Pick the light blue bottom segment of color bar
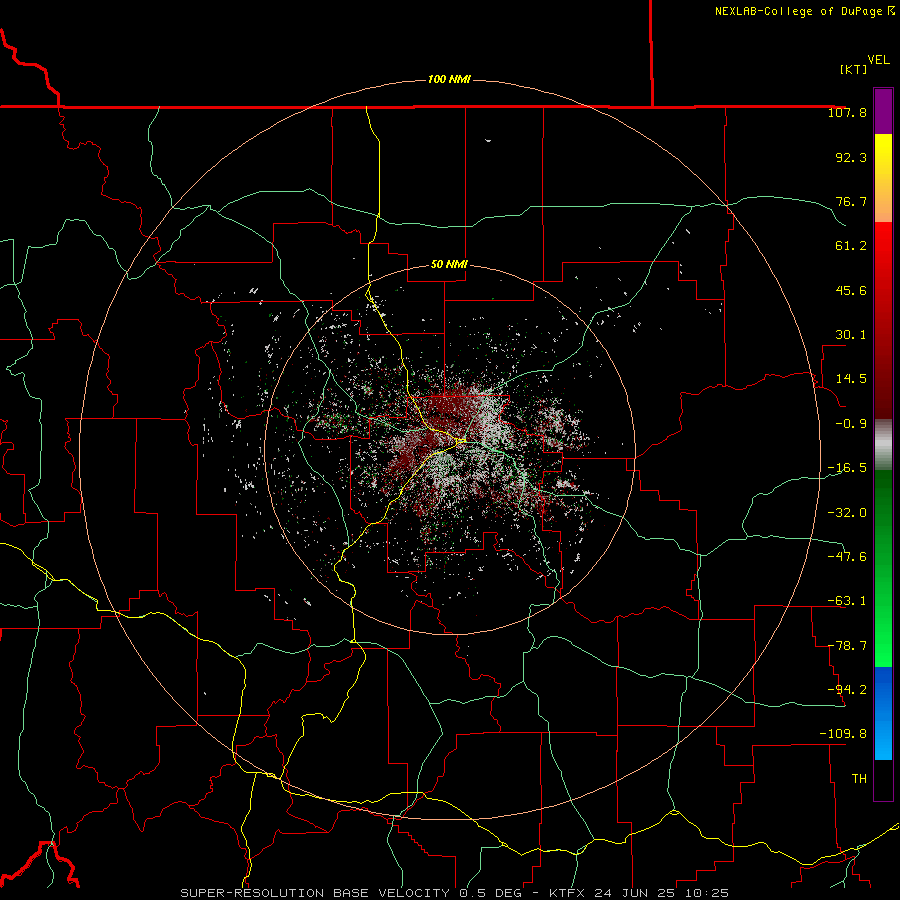900x900 pixels. (x=883, y=740)
